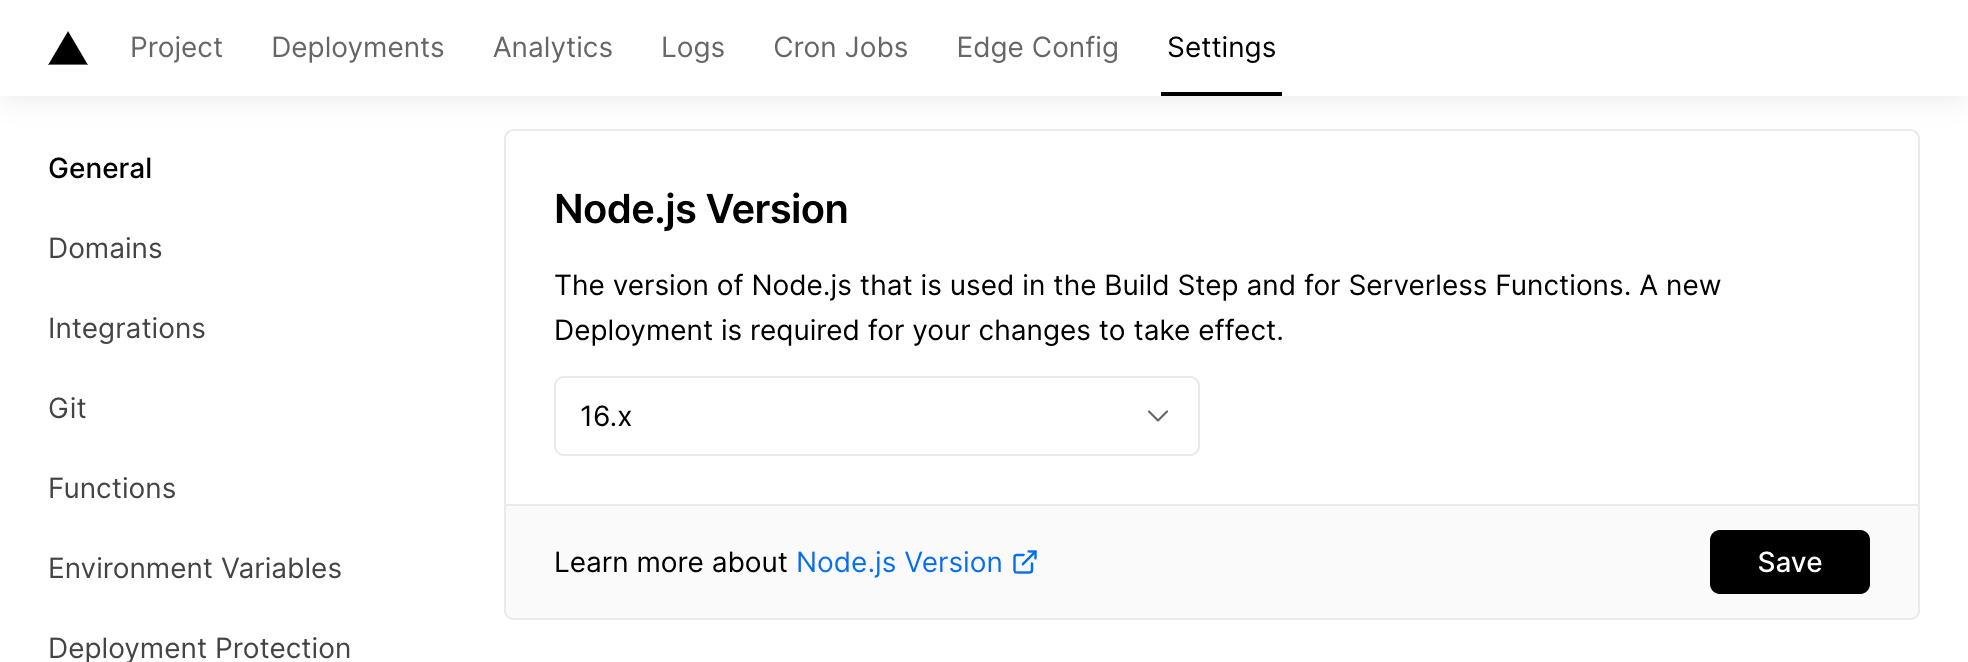Open Cron Jobs from the navigation bar
This screenshot has height=662, width=1968.
point(839,47)
